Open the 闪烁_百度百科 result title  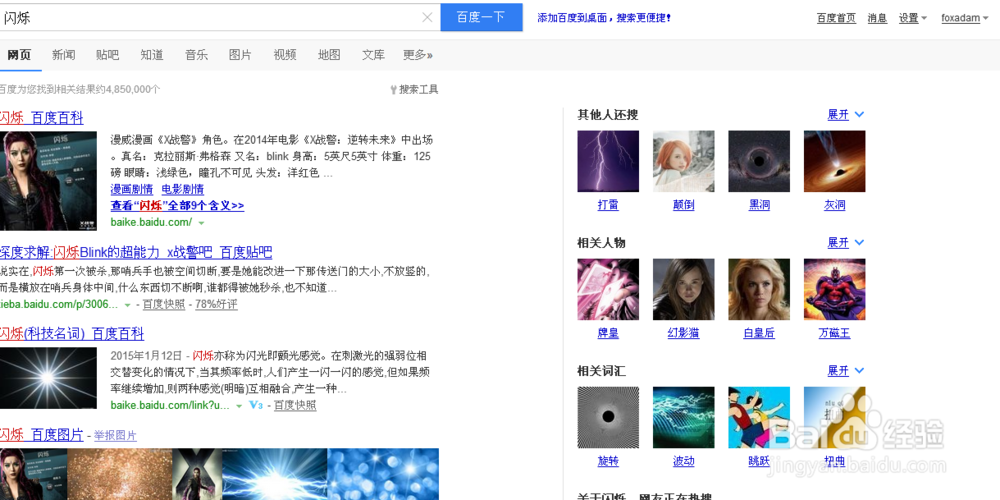point(41,117)
